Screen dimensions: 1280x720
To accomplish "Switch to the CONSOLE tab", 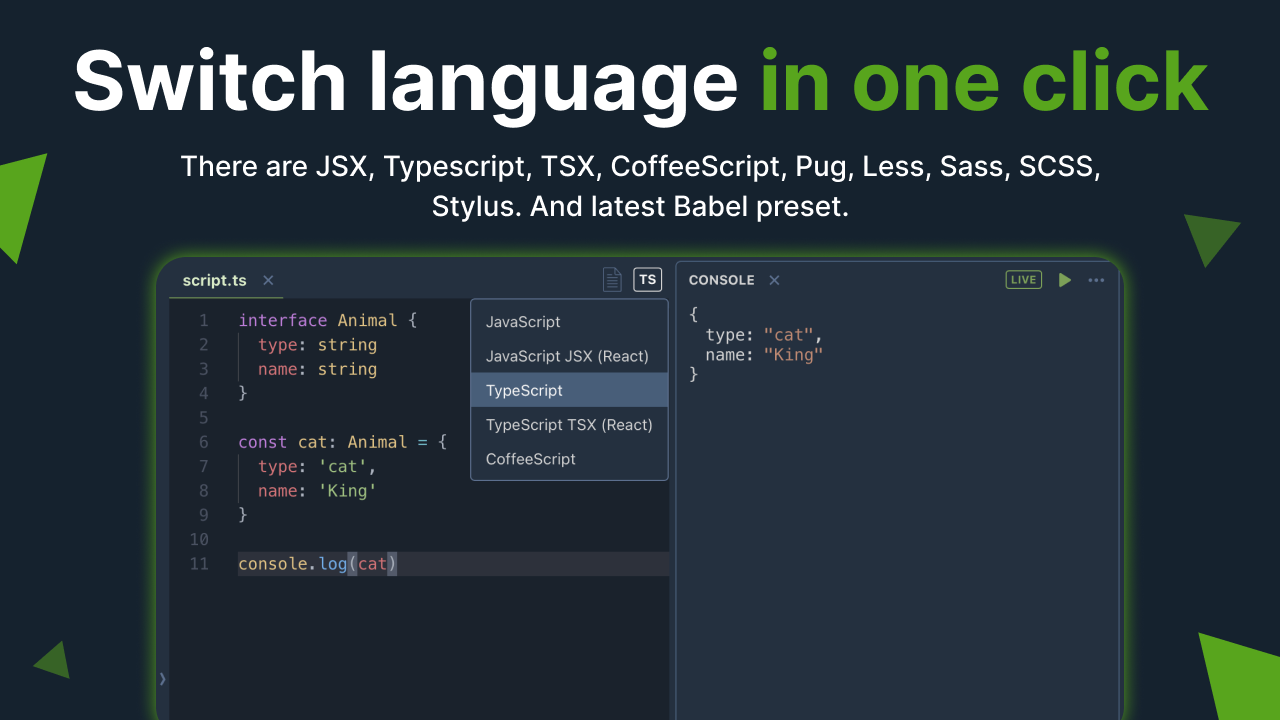I will click(x=721, y=281).
